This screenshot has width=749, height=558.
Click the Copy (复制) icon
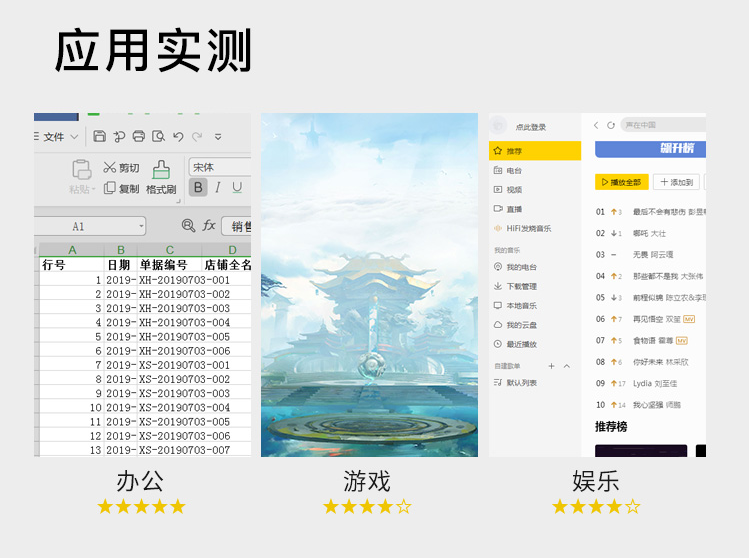110,188
